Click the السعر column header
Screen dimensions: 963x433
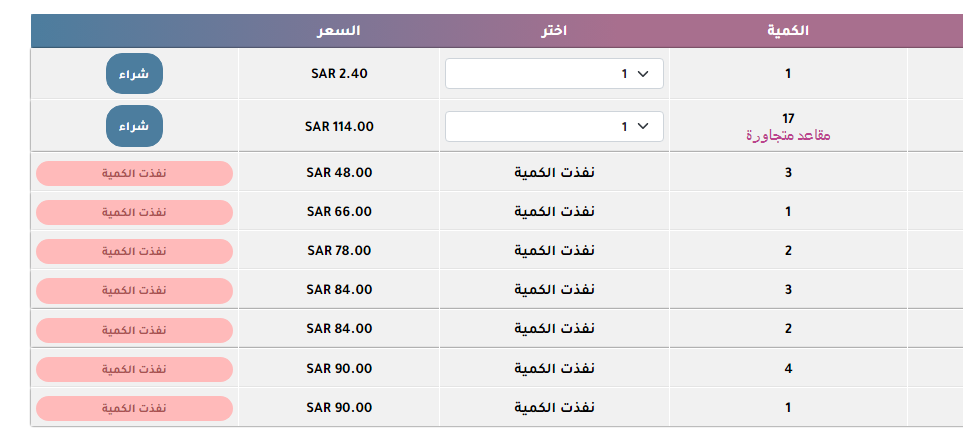338,31
